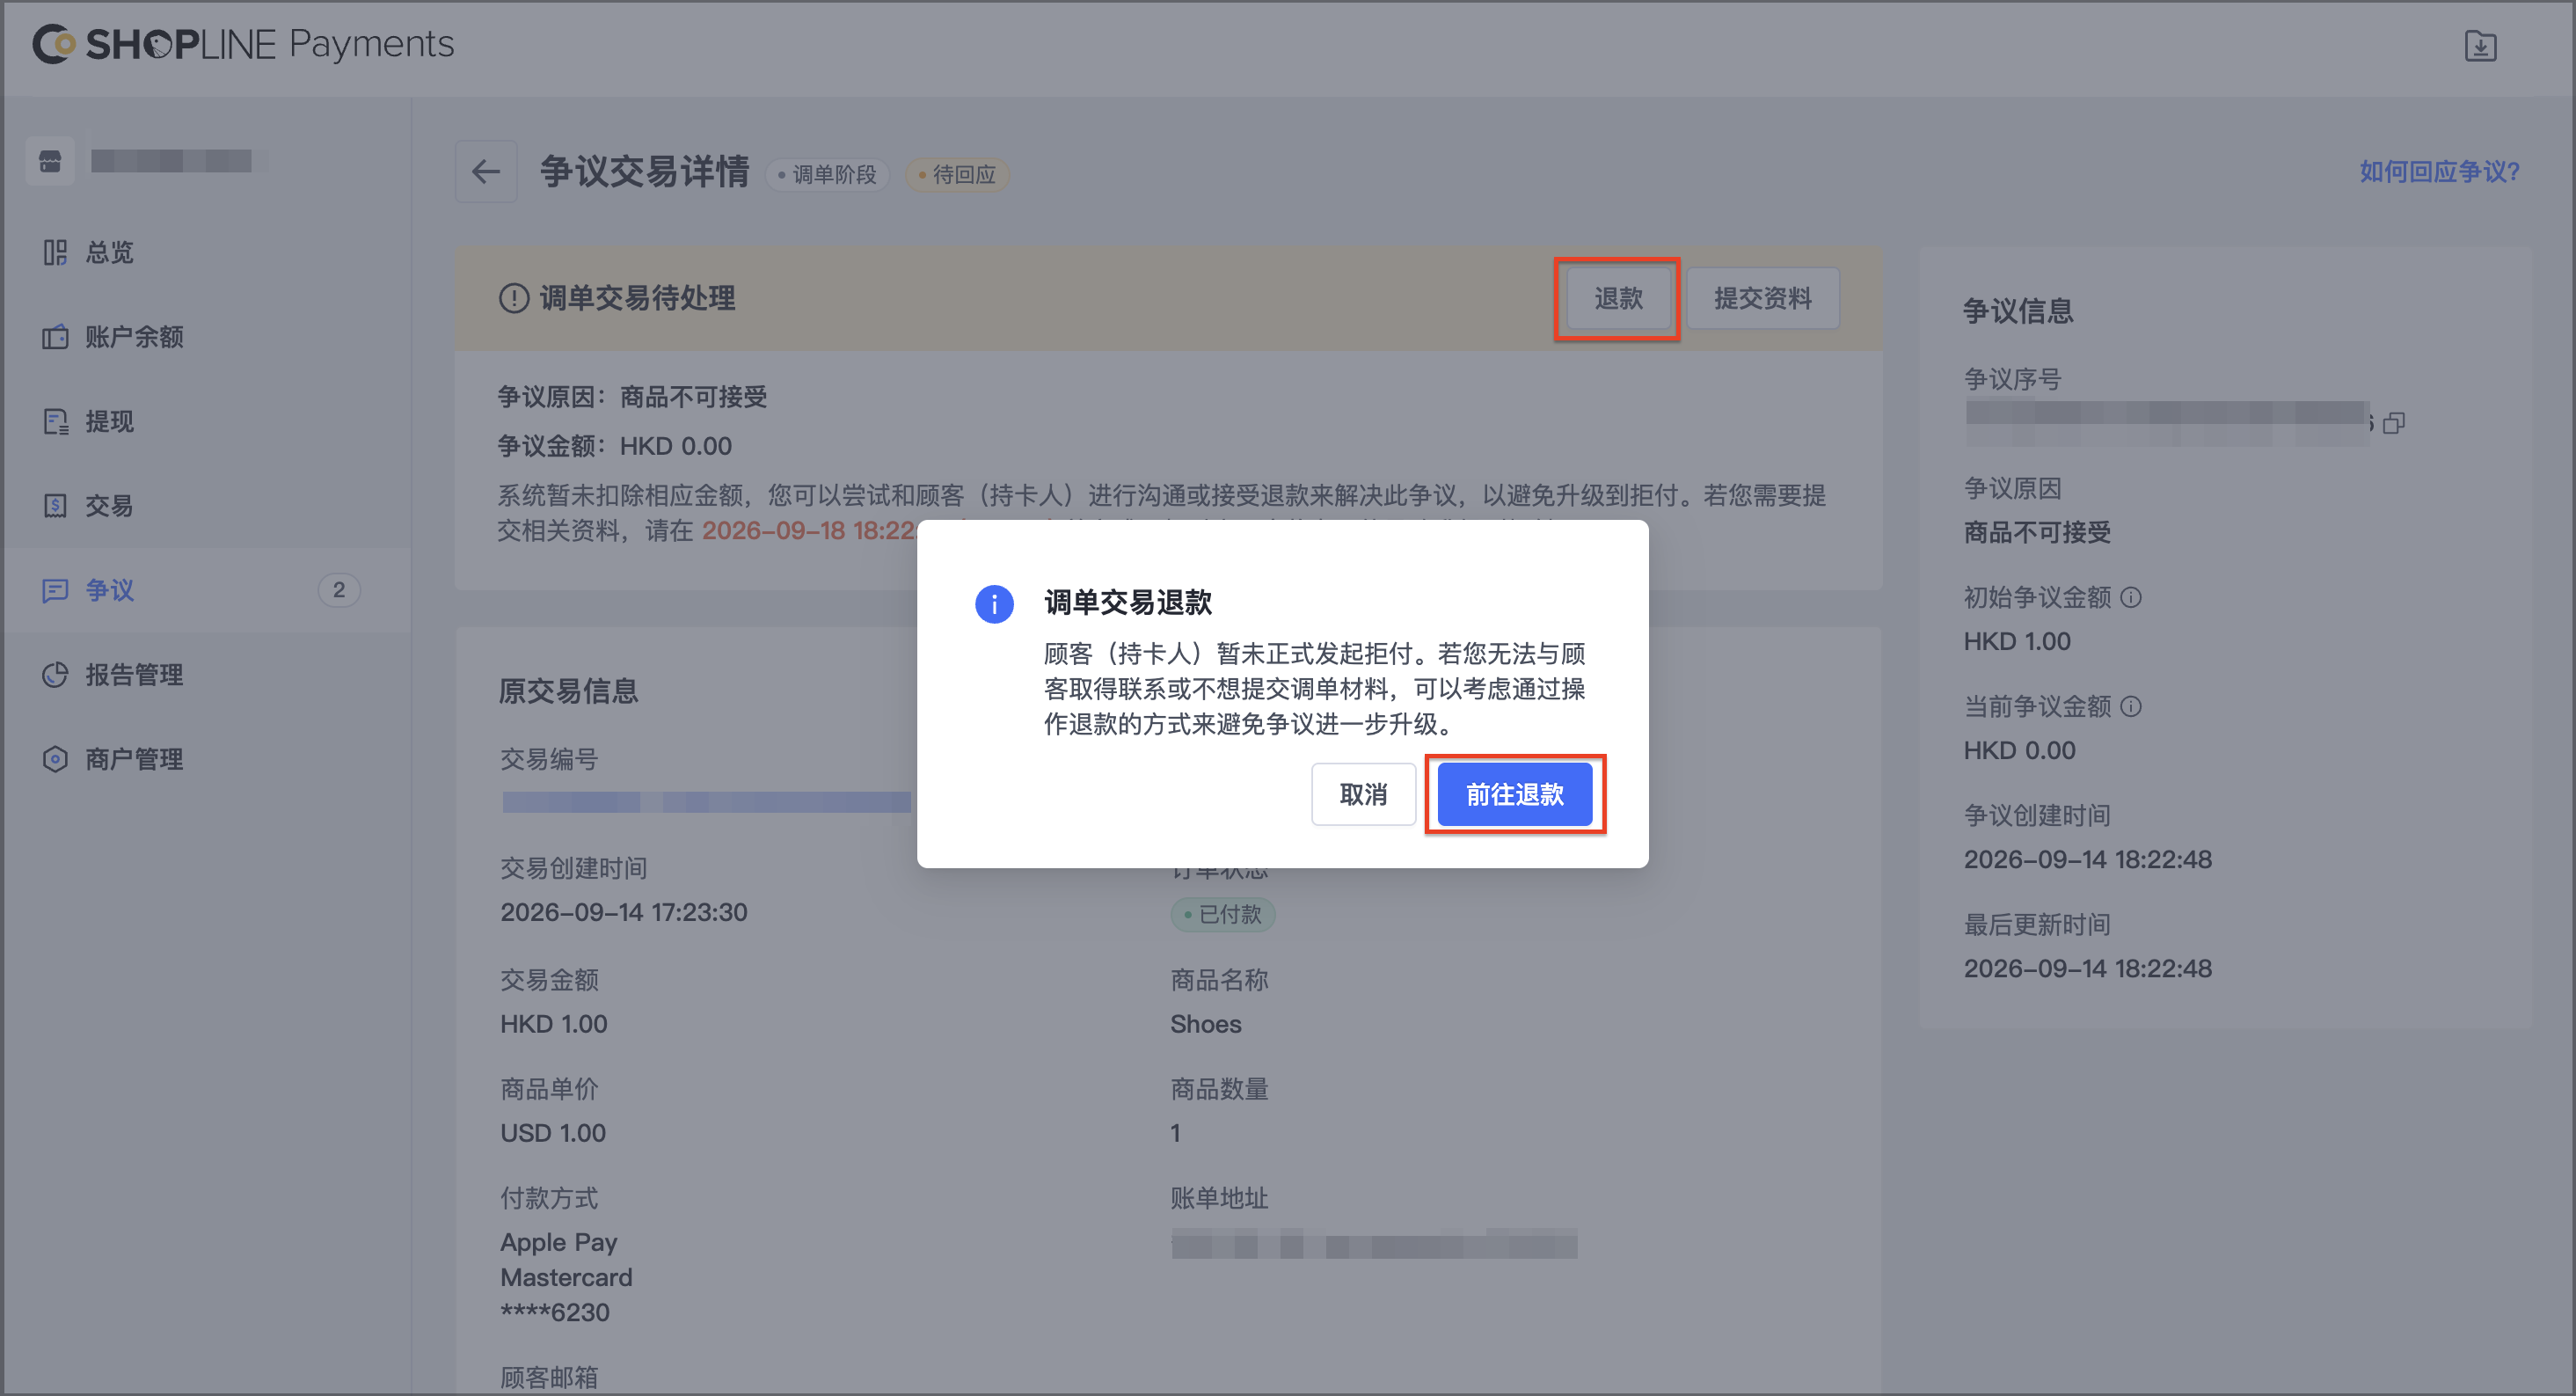Click the 商品单价 value USD 1.00
This screenshot has width=2576, height=1396.
[553, 1133]
